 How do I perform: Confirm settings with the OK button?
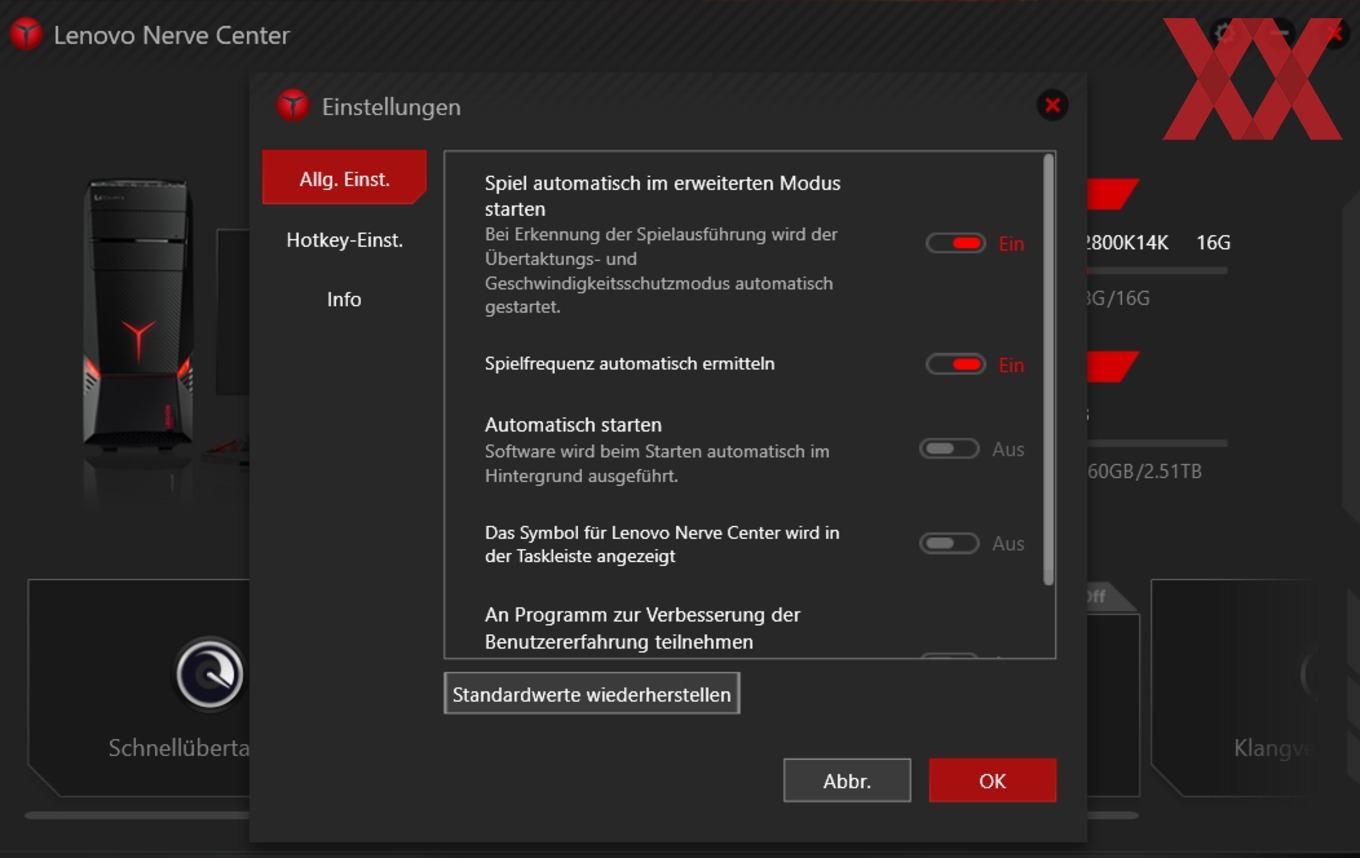[x=992, y=781]
